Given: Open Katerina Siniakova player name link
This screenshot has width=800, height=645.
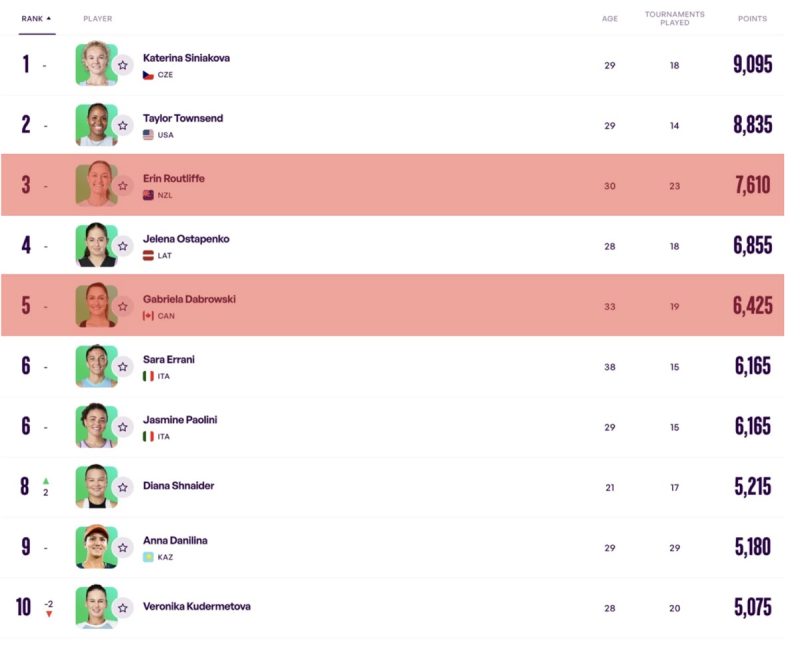Looking at the screenshot, I should click(186, 58).
